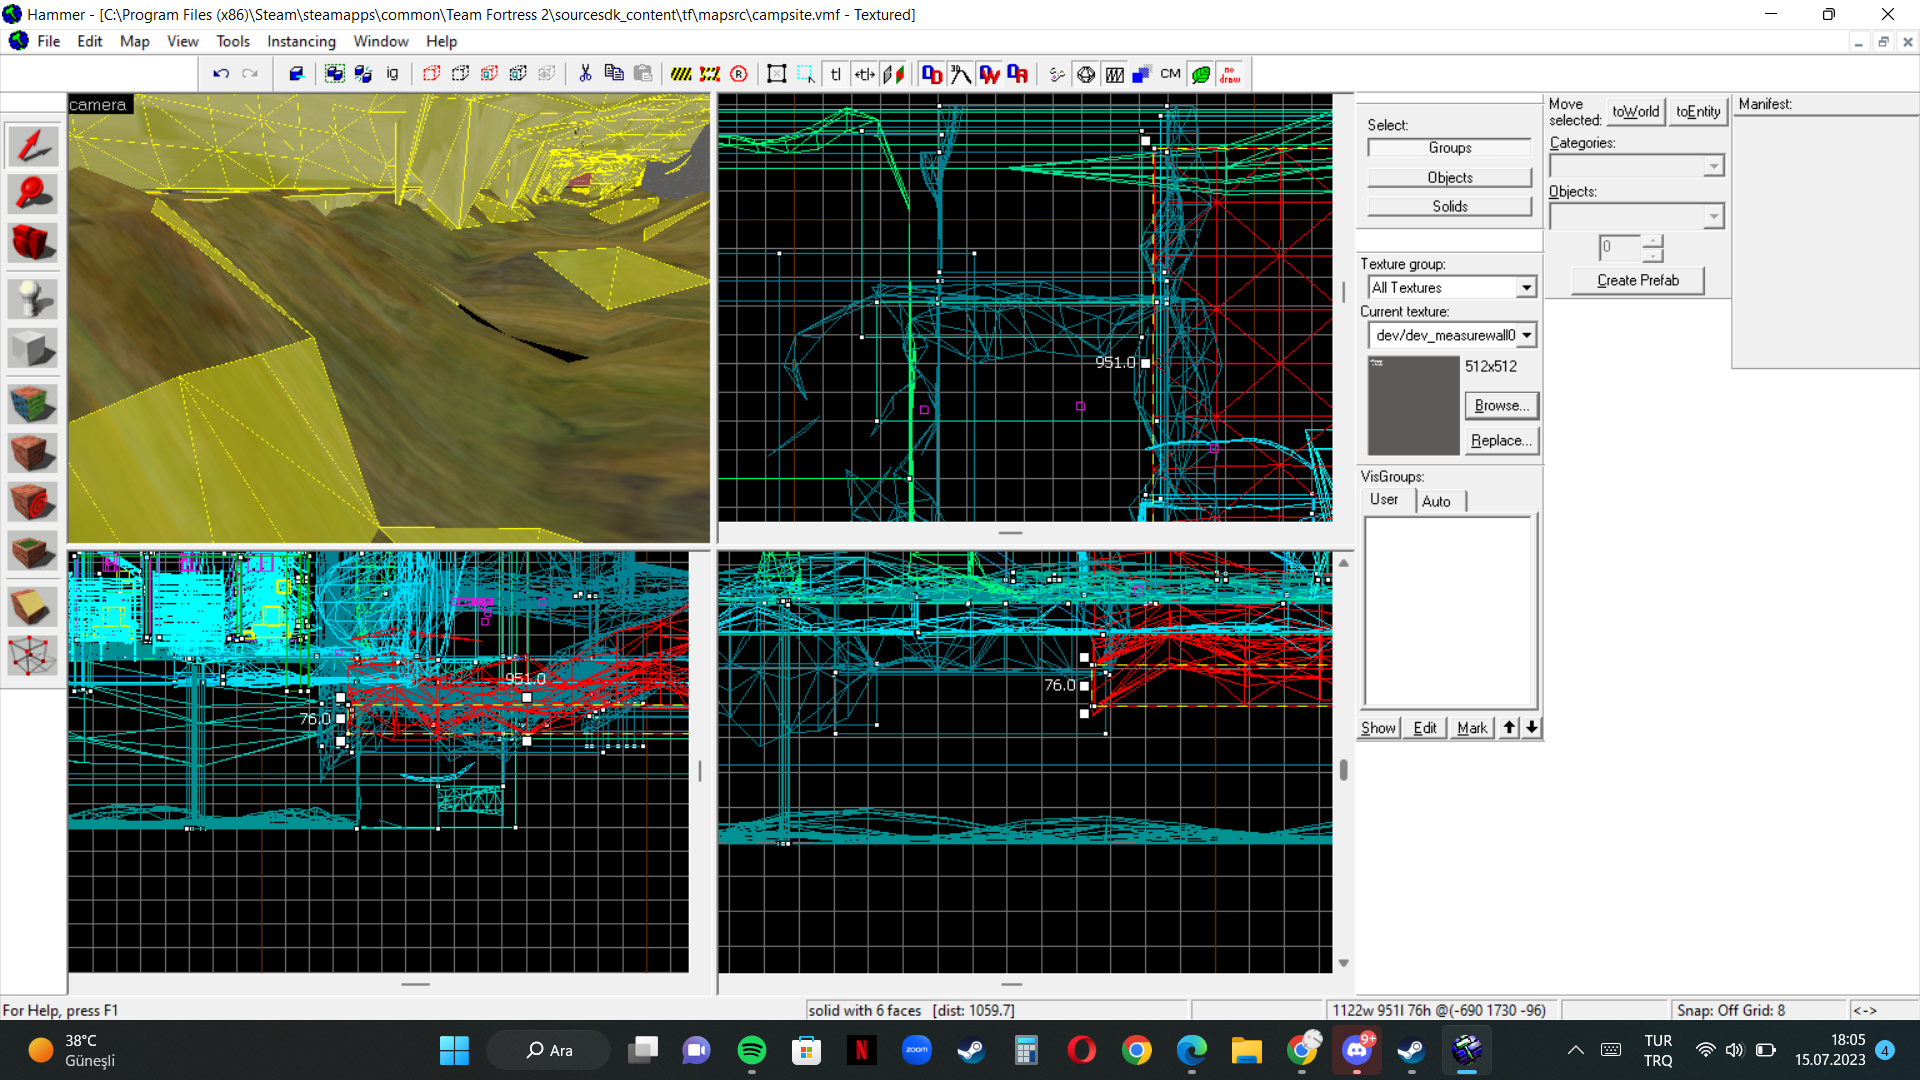Toggle auto-selection dashed box icon
1920x1080 pixels.
pyautogui.click(x=806, y=74)
